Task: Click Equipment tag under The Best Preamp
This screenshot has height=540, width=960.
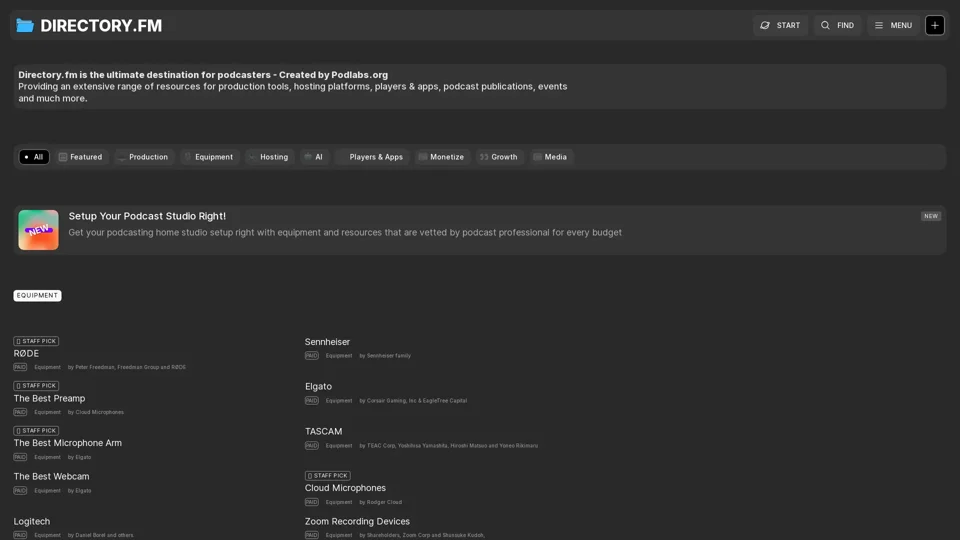Action: [47, 412]
